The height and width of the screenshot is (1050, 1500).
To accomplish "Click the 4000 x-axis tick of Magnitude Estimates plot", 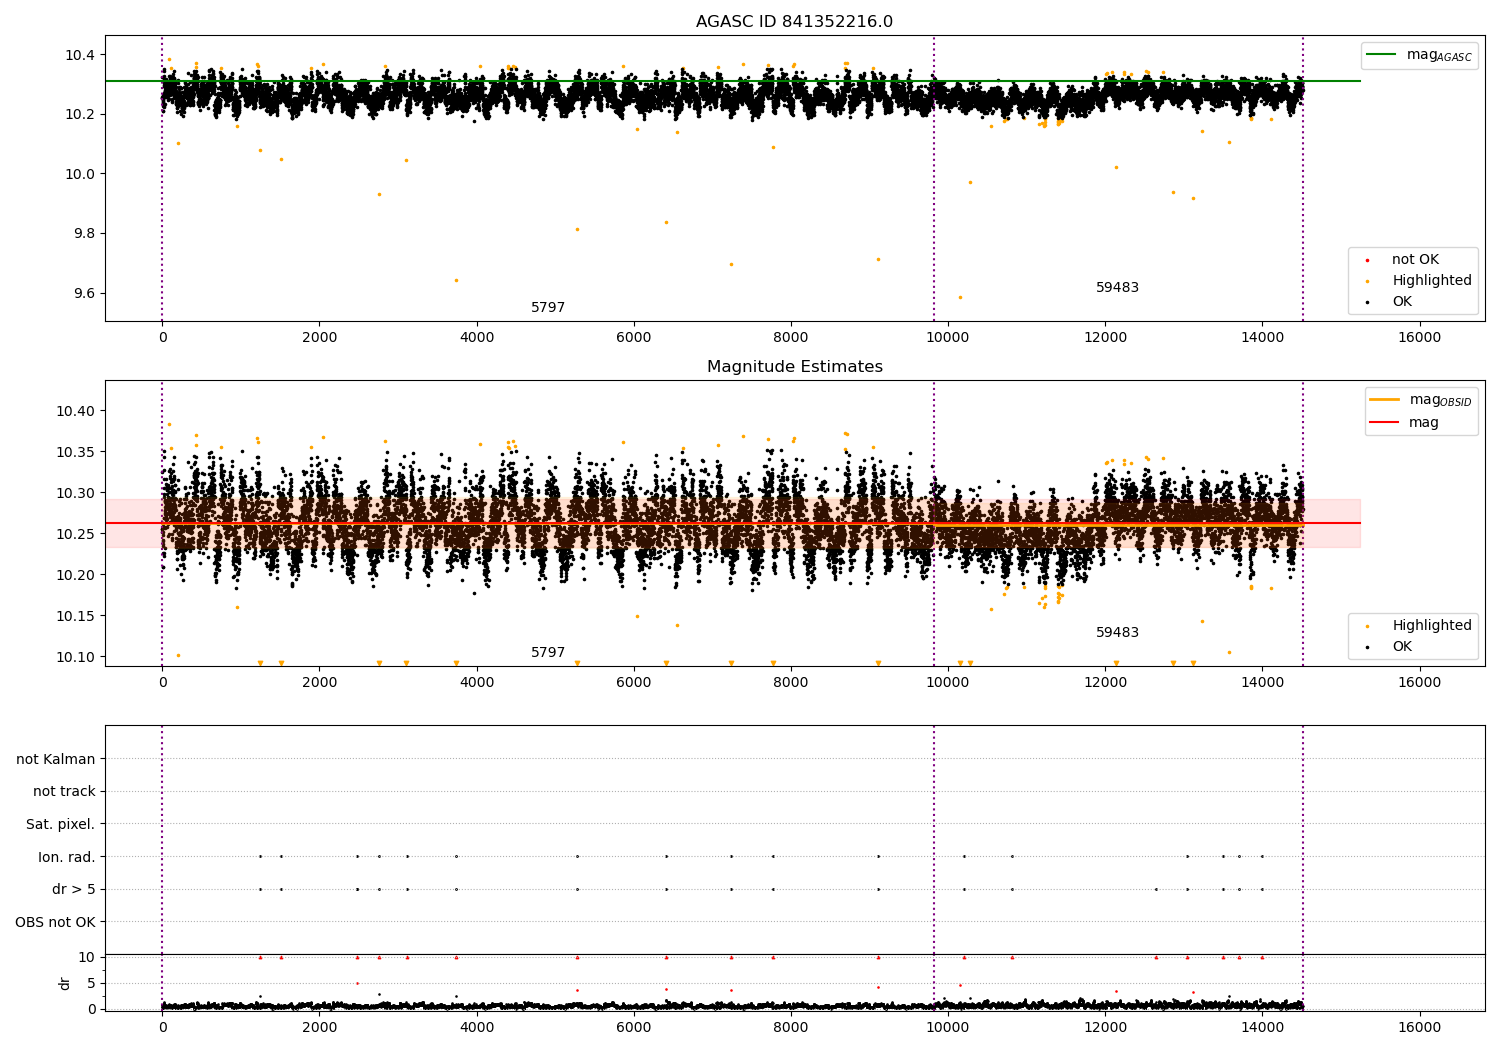I will (477, 682).
